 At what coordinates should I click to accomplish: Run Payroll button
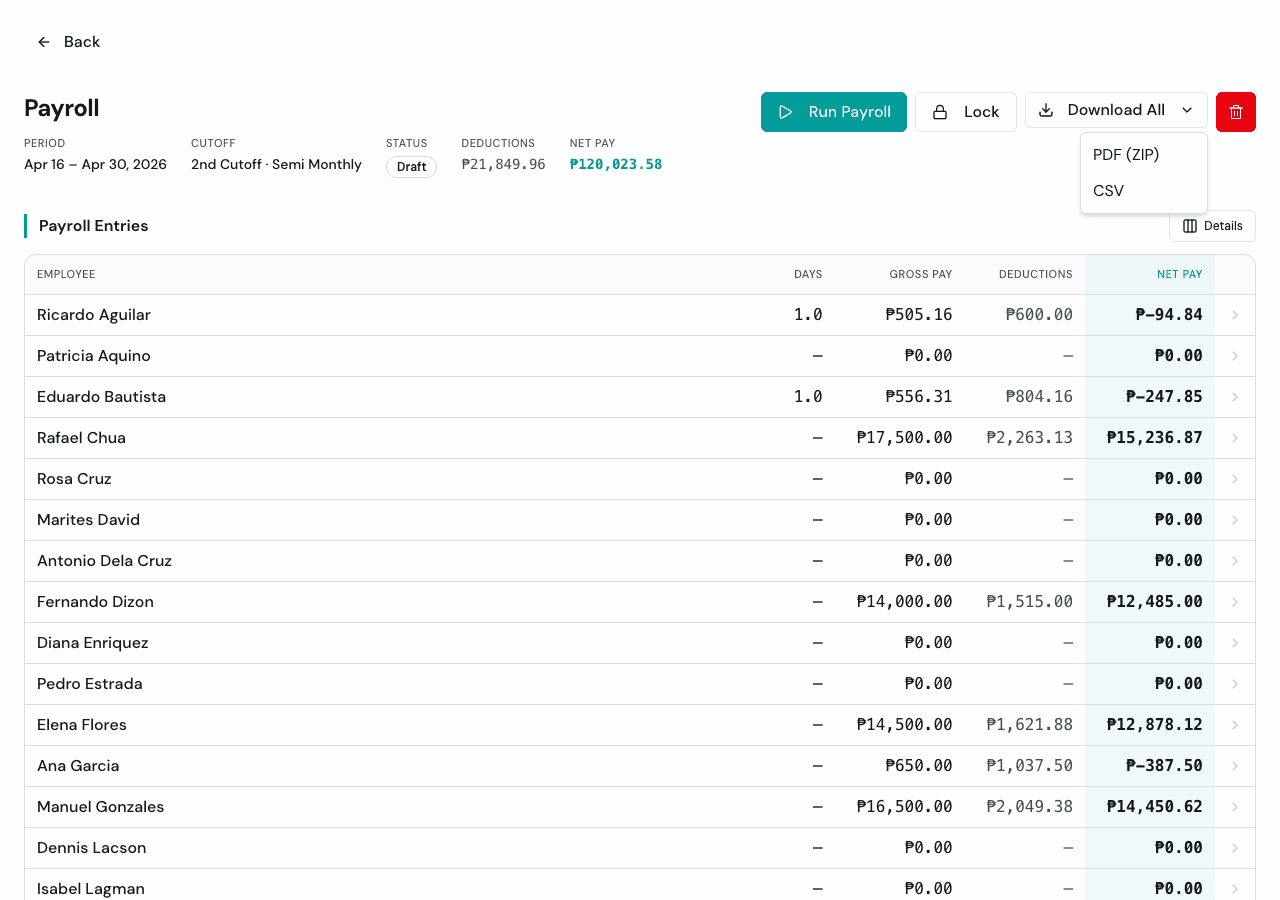pyautogui.click(x=834, y=112)
